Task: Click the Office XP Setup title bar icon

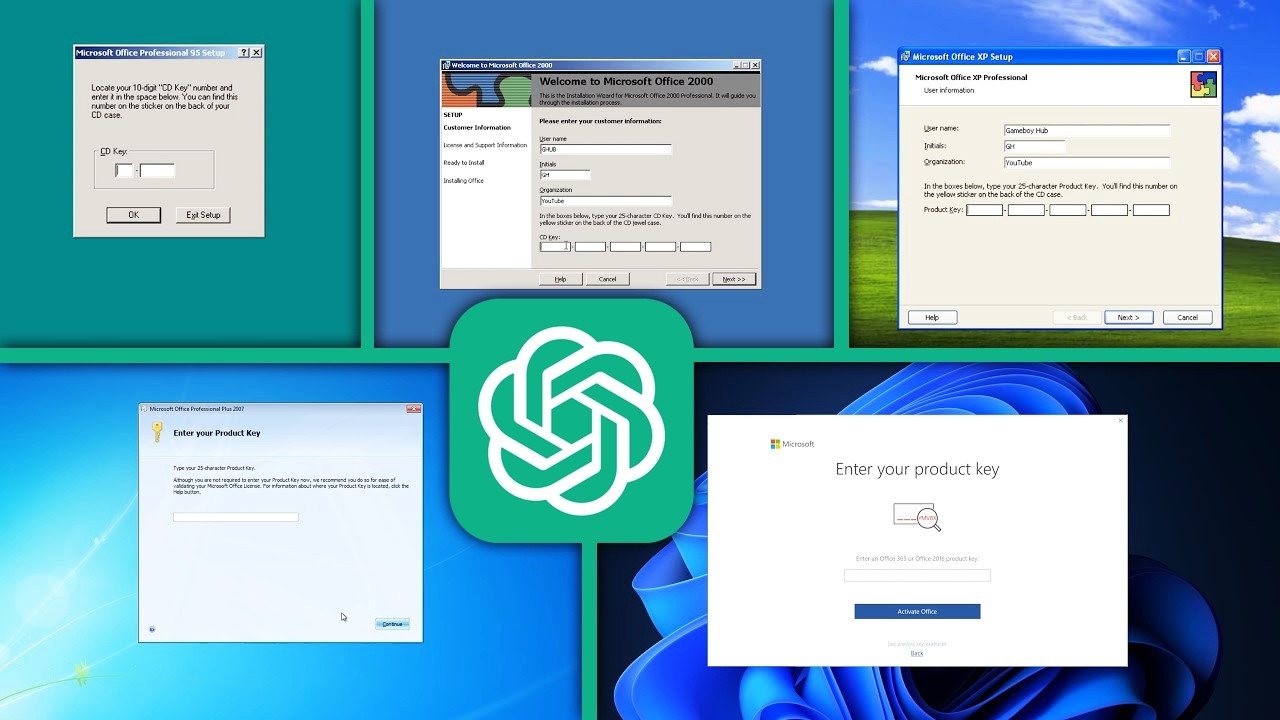Action: (905, 57)
